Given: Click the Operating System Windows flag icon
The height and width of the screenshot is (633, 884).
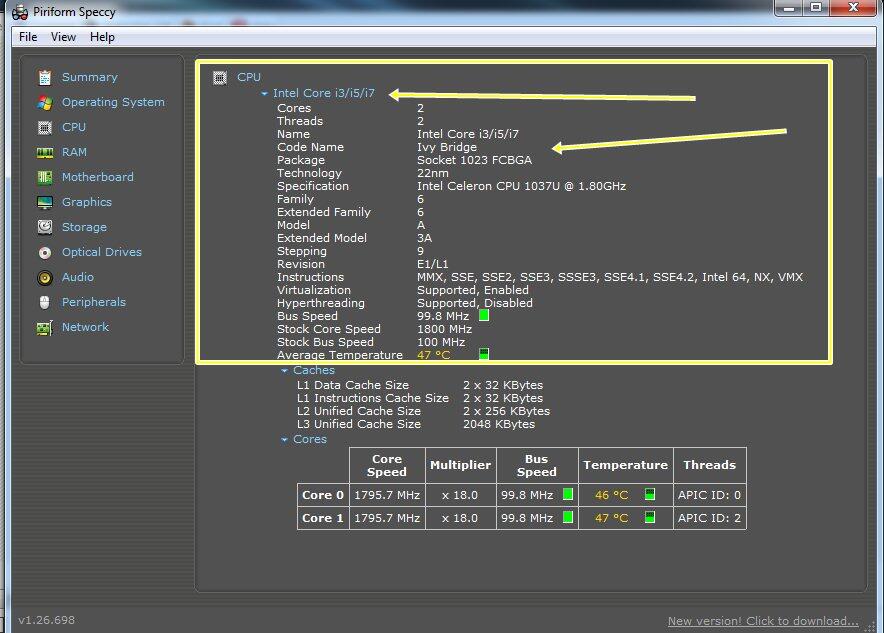Looking at the screenshot, I should [45, 103].
